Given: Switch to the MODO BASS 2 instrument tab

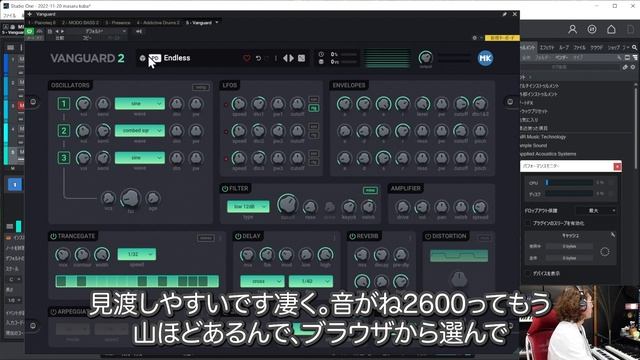Looking at the screenshot, I should (x=80, y=22).
